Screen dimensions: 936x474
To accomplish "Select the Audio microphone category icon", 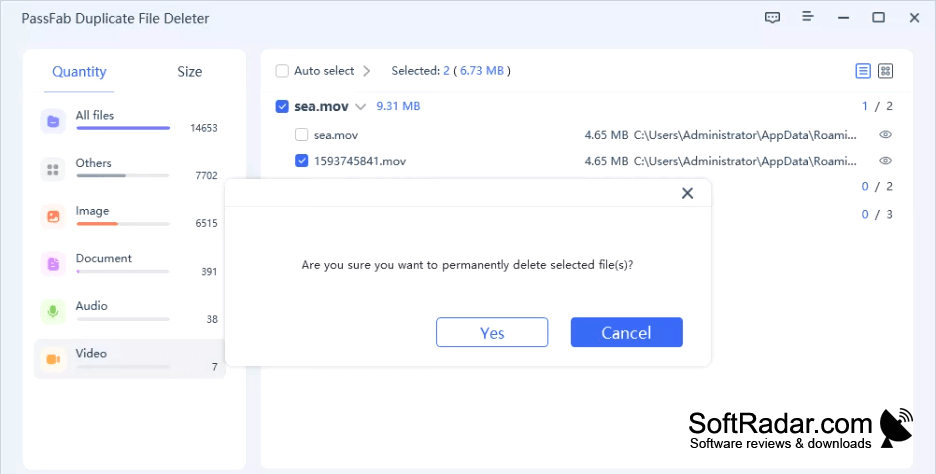I will click(x=53, y=312).
